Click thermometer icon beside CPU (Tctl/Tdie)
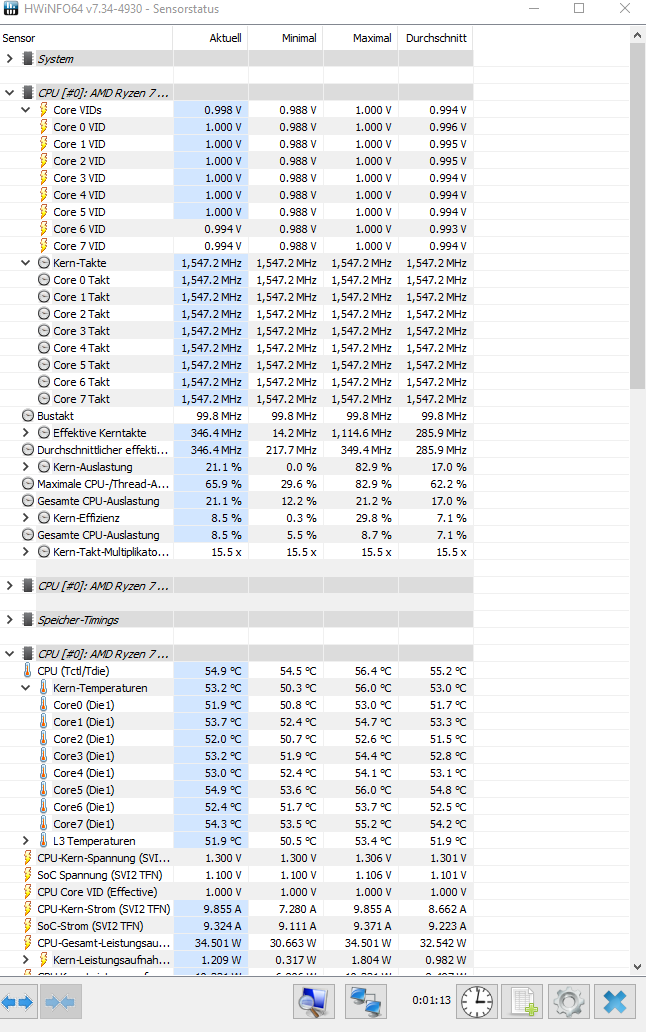646x1032 pixels. [x=27, y=671]
